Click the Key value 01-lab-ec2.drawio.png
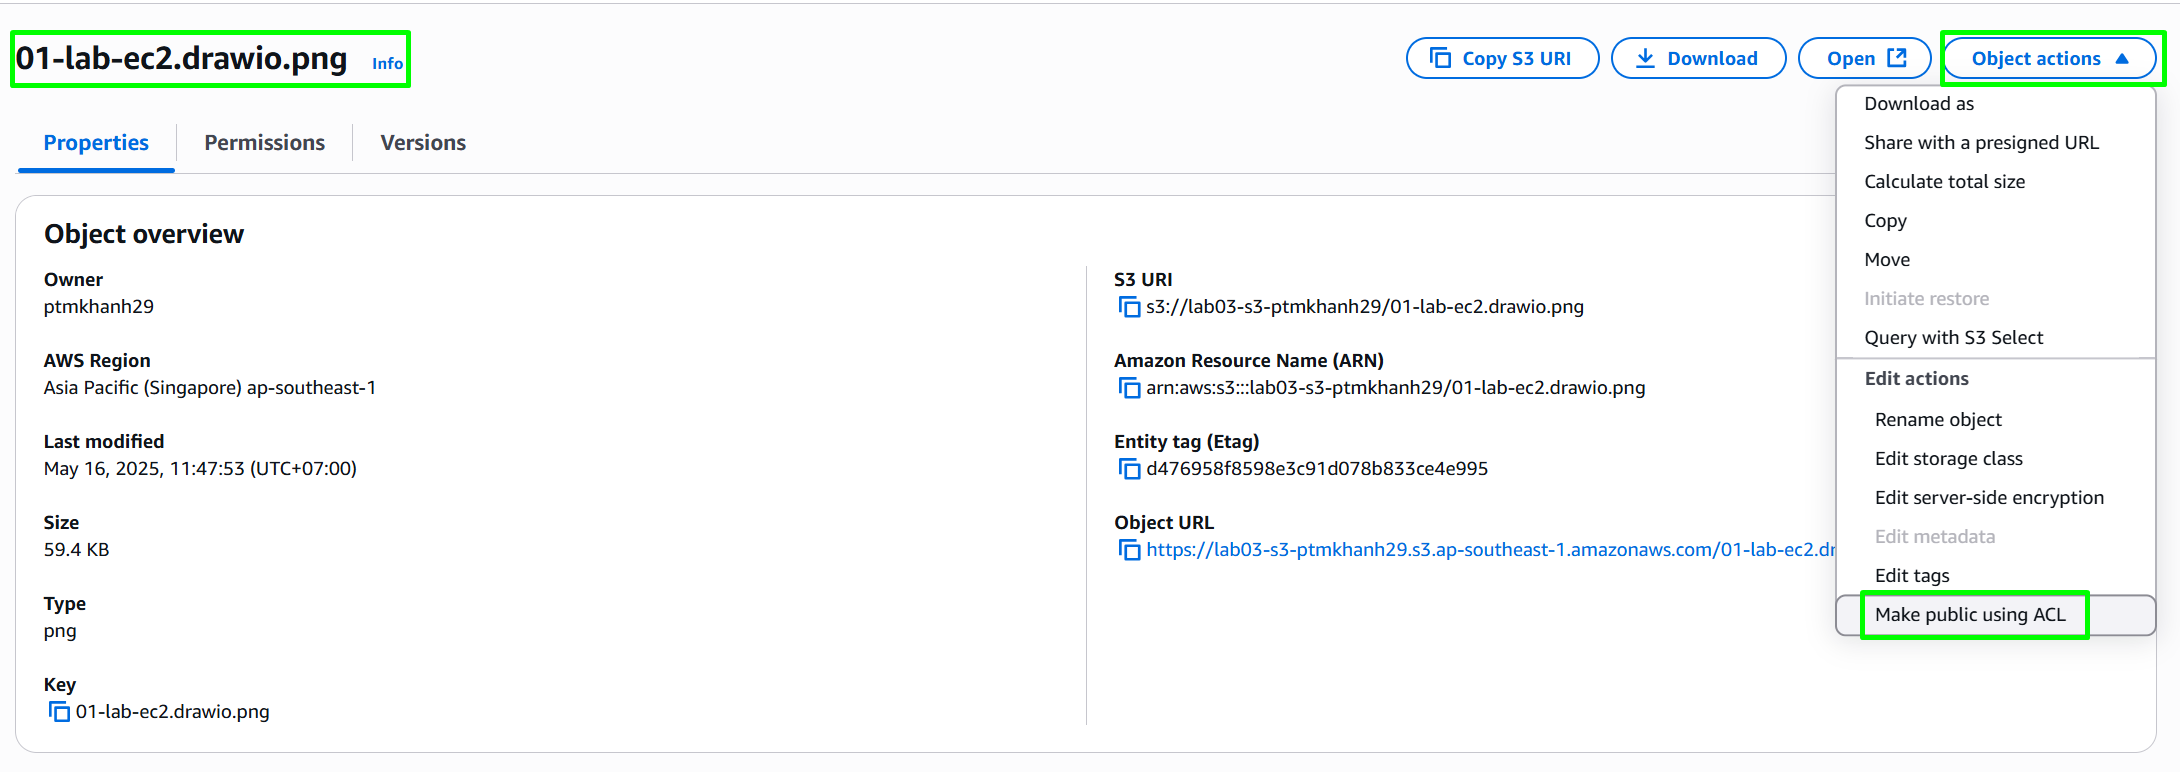This screenshot has width=2180, height=772. tap(173, 712)
